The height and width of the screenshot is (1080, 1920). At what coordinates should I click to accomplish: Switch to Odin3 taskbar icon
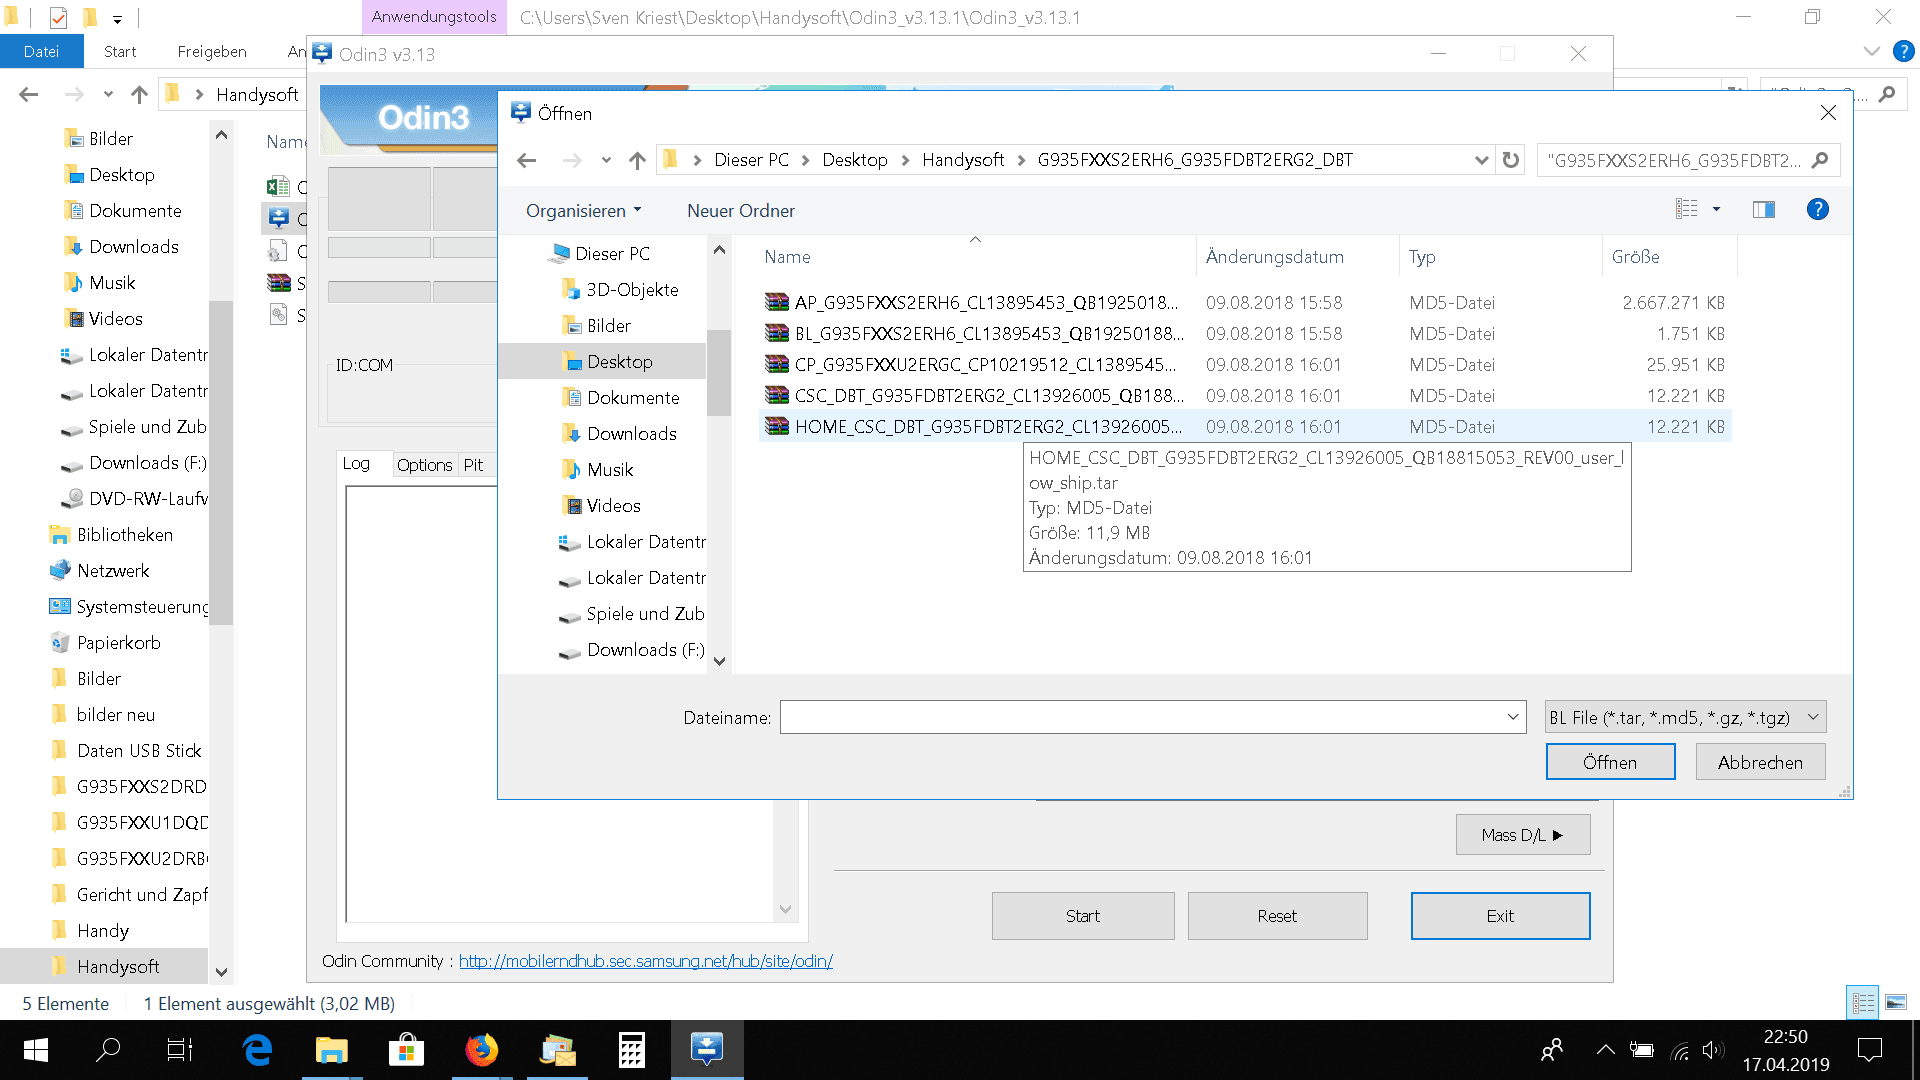pos(707,1050)
